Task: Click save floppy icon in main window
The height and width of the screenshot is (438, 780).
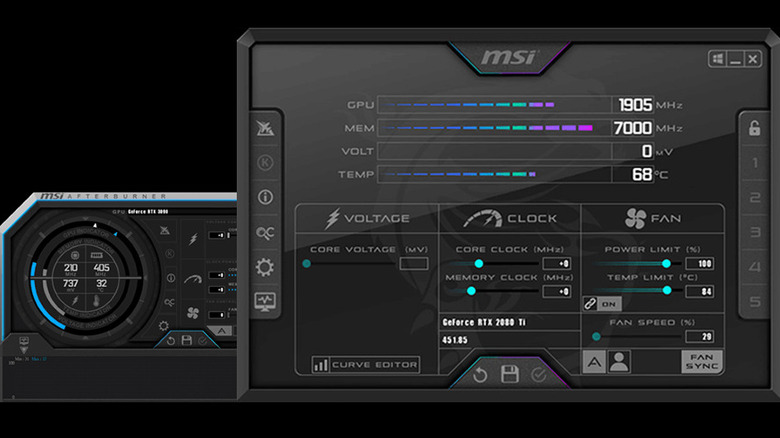Action: 510,374
